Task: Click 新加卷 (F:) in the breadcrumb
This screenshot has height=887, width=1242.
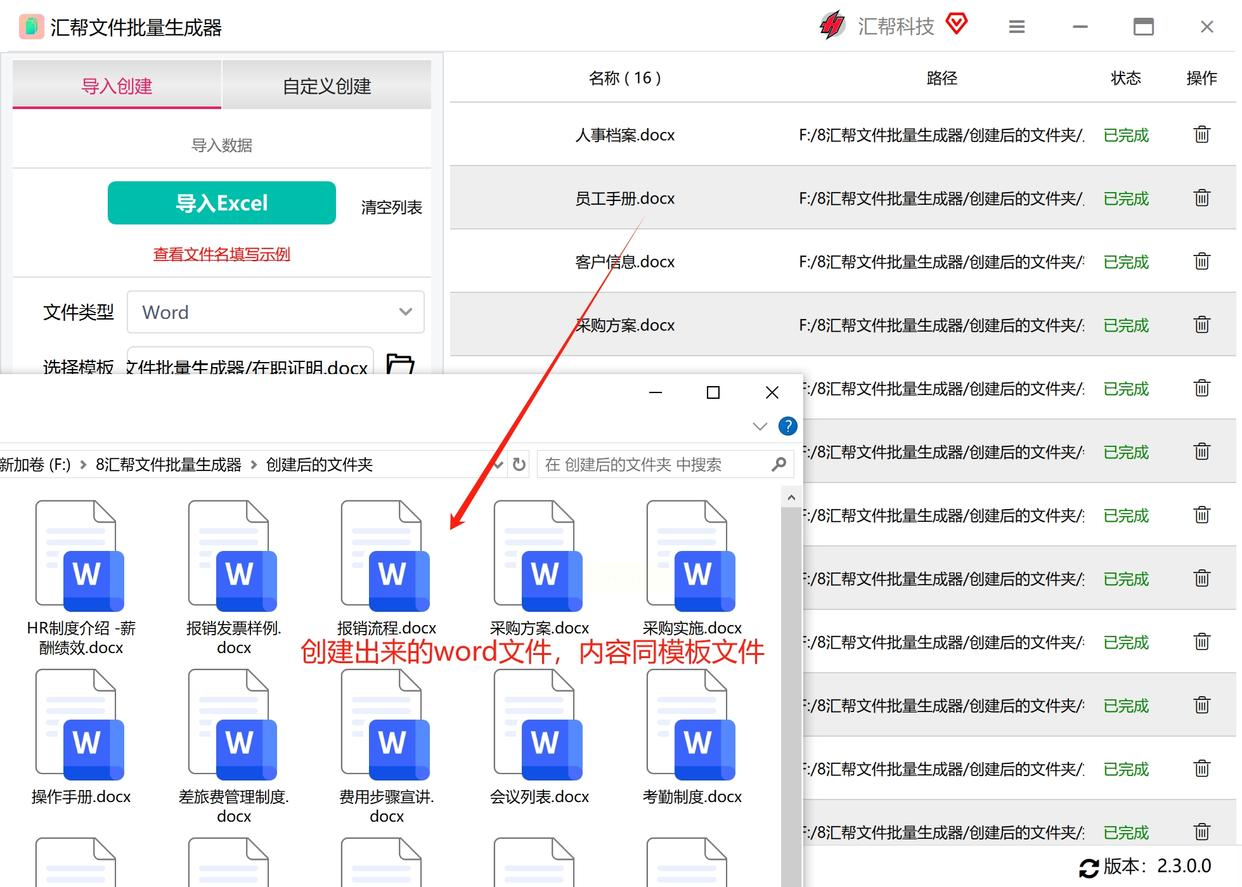Action: (35, 464)
